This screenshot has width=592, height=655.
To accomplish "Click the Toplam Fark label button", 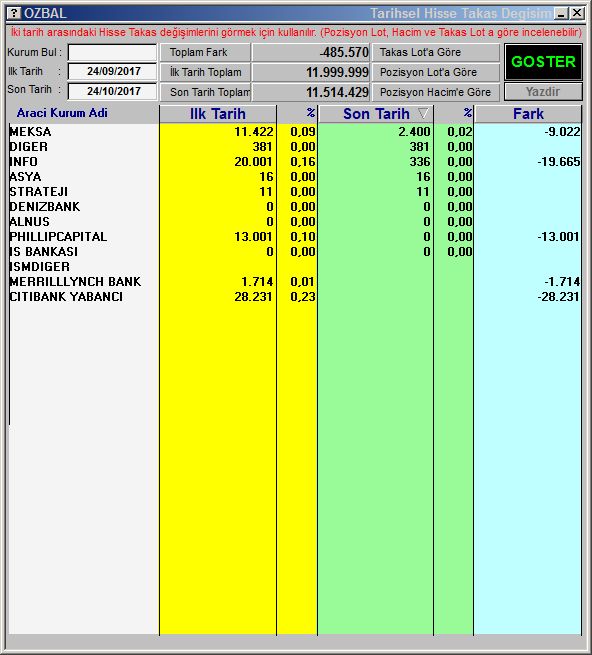I will 205,52.
